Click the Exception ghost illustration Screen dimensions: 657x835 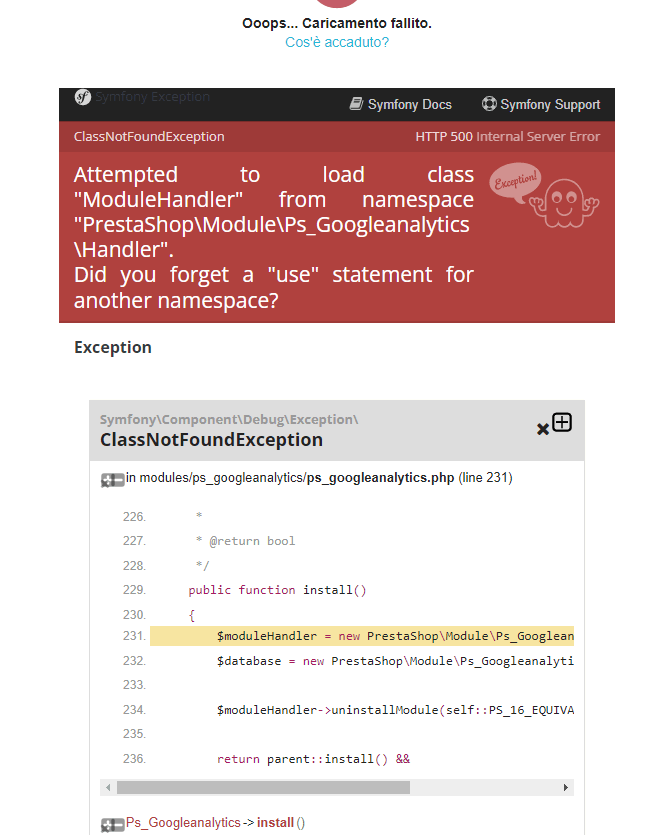[544, 195]
